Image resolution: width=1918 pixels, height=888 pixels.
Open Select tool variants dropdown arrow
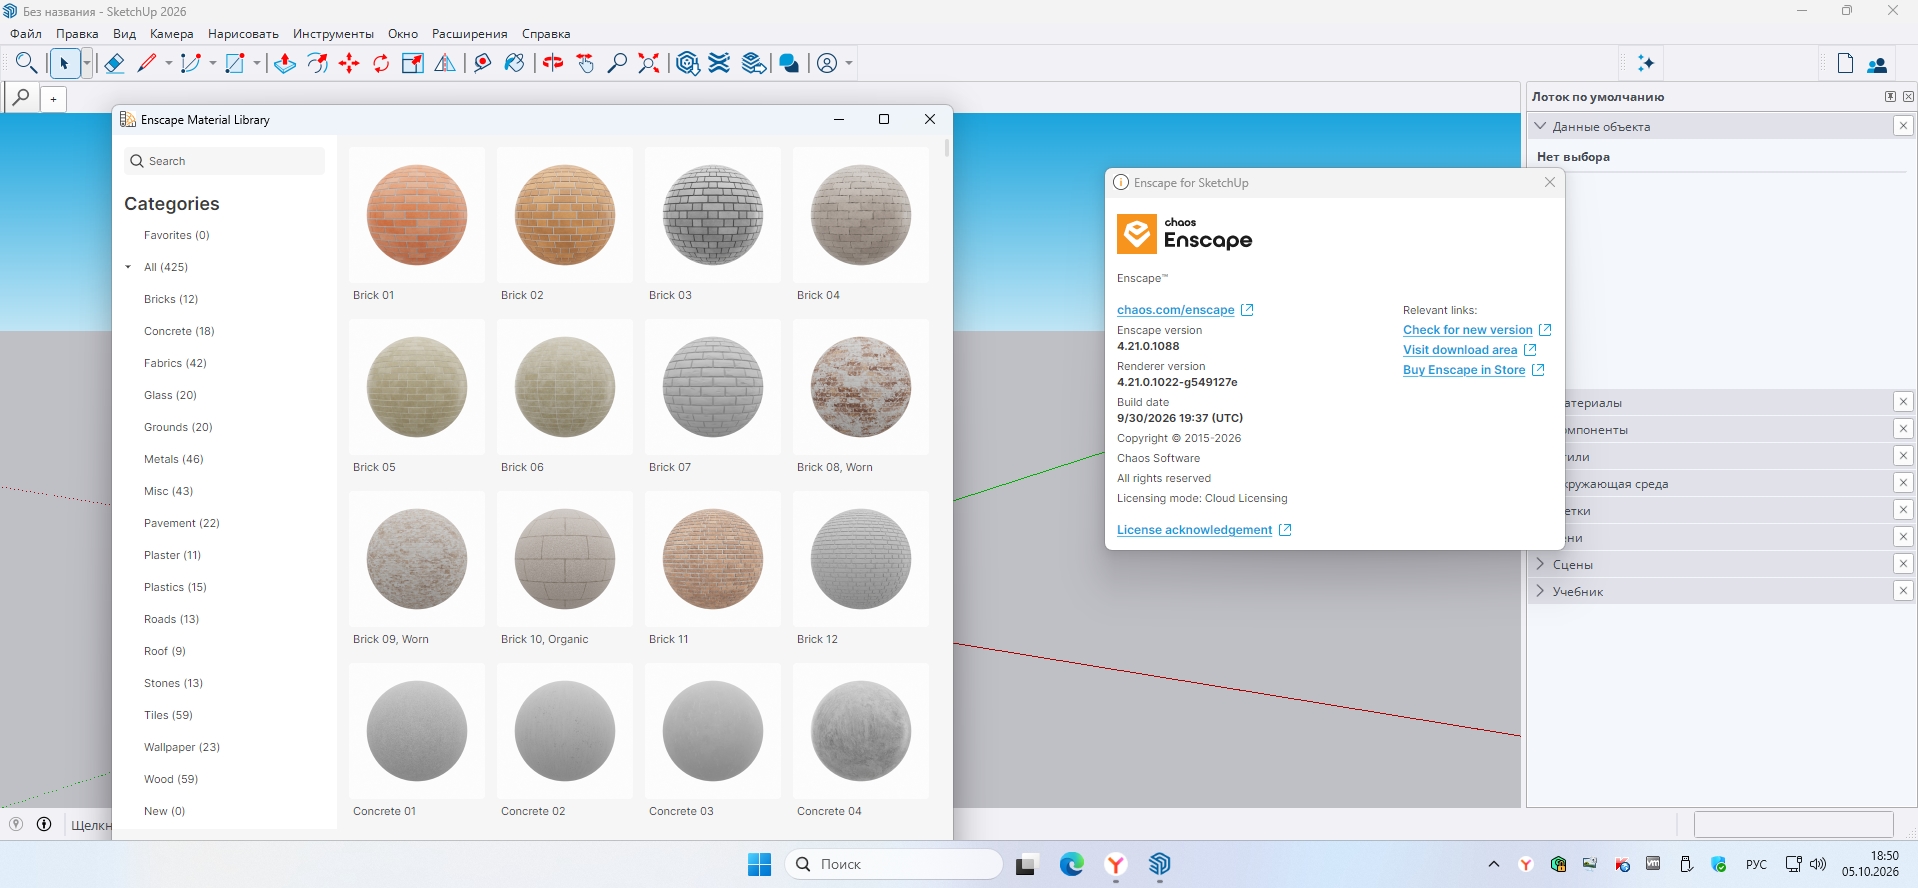click(87, 63)
